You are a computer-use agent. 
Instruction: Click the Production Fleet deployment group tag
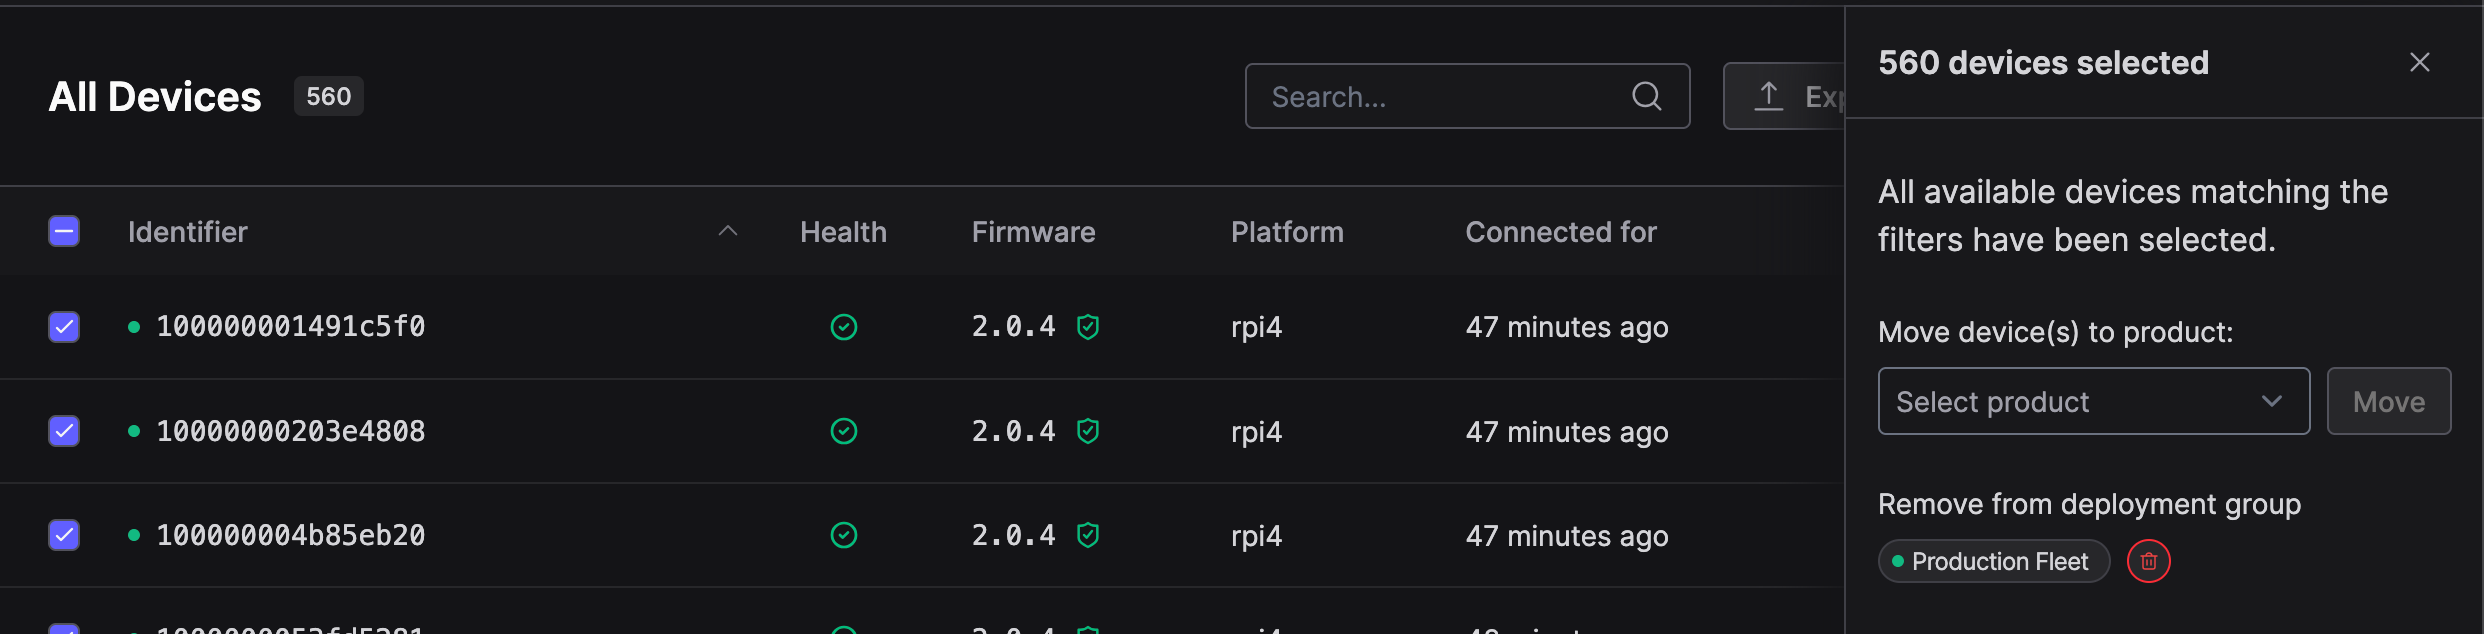point(1994,561)
